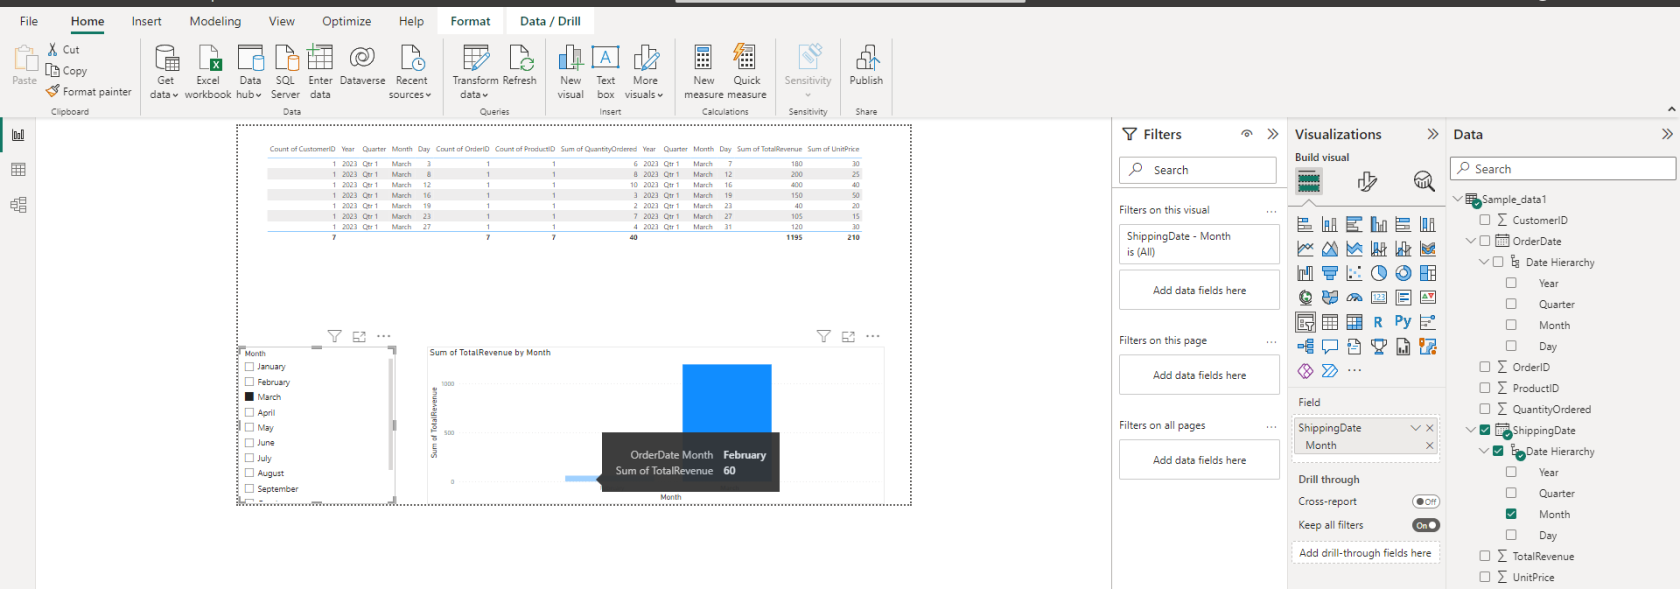Click the filter icon above Month slicer

coord(335,337)
